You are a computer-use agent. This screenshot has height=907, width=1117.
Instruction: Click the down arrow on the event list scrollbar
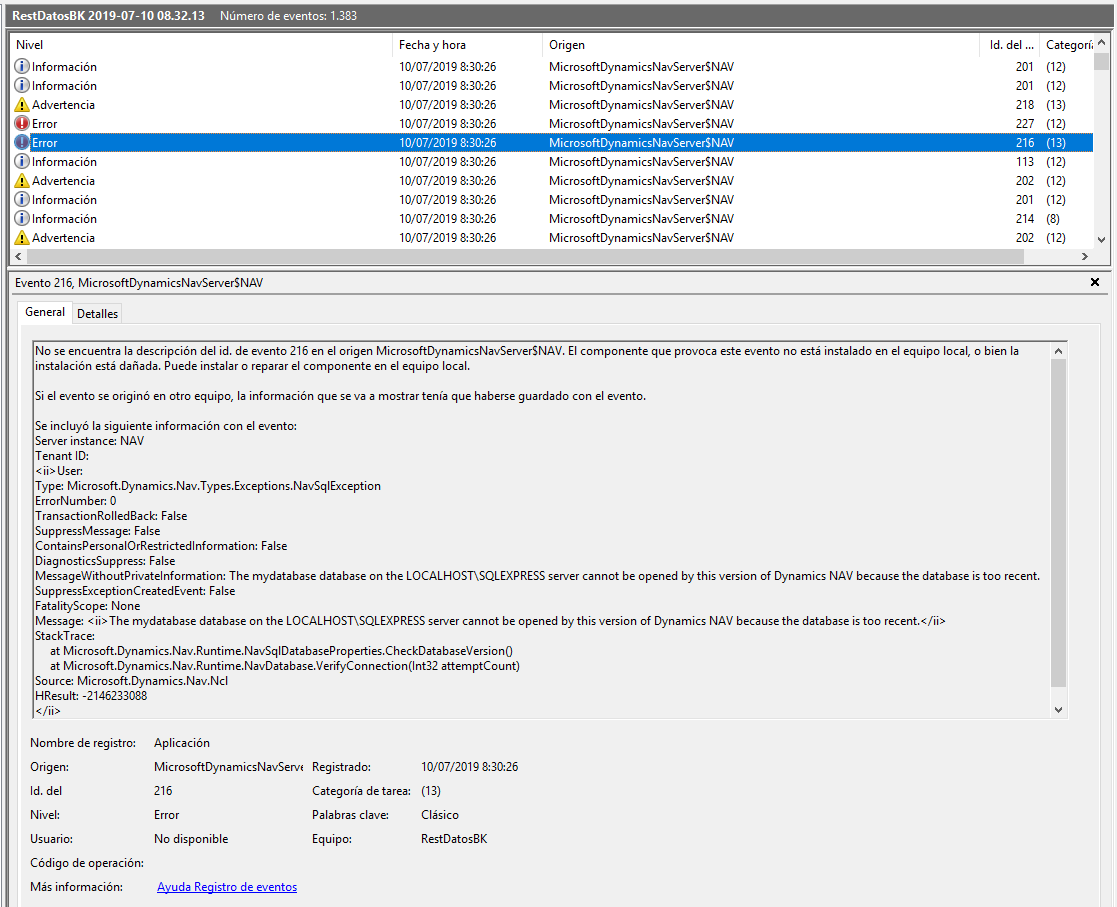point(1099,238)
